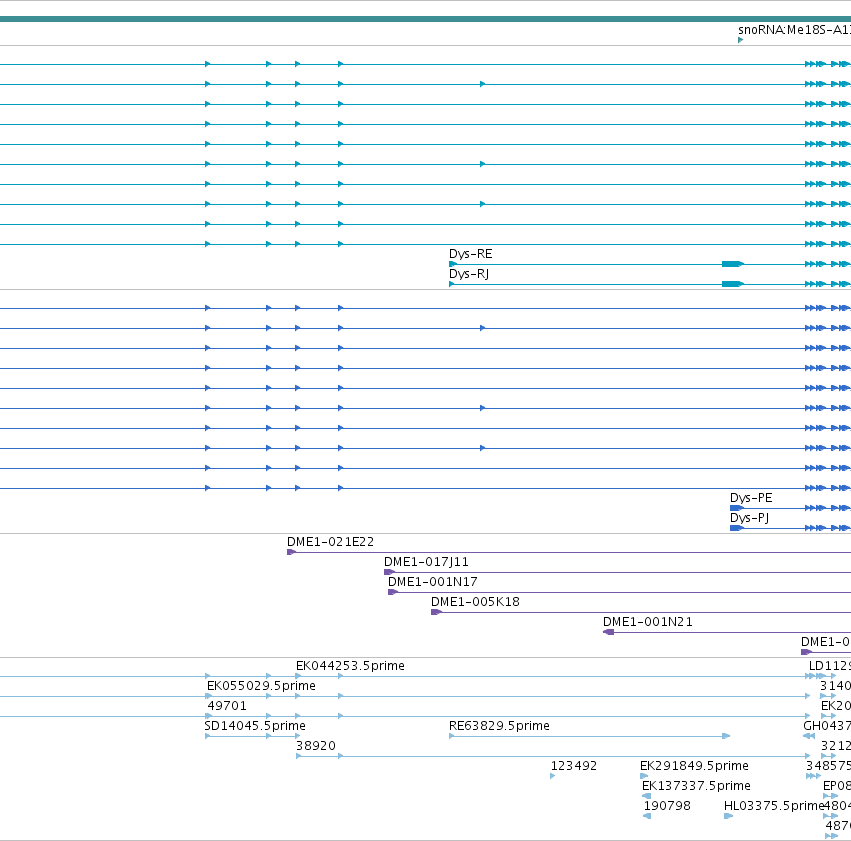Click the Dys-PE protein feature label
The height and width of the screenshot is (841, 851).
point(751,498)
